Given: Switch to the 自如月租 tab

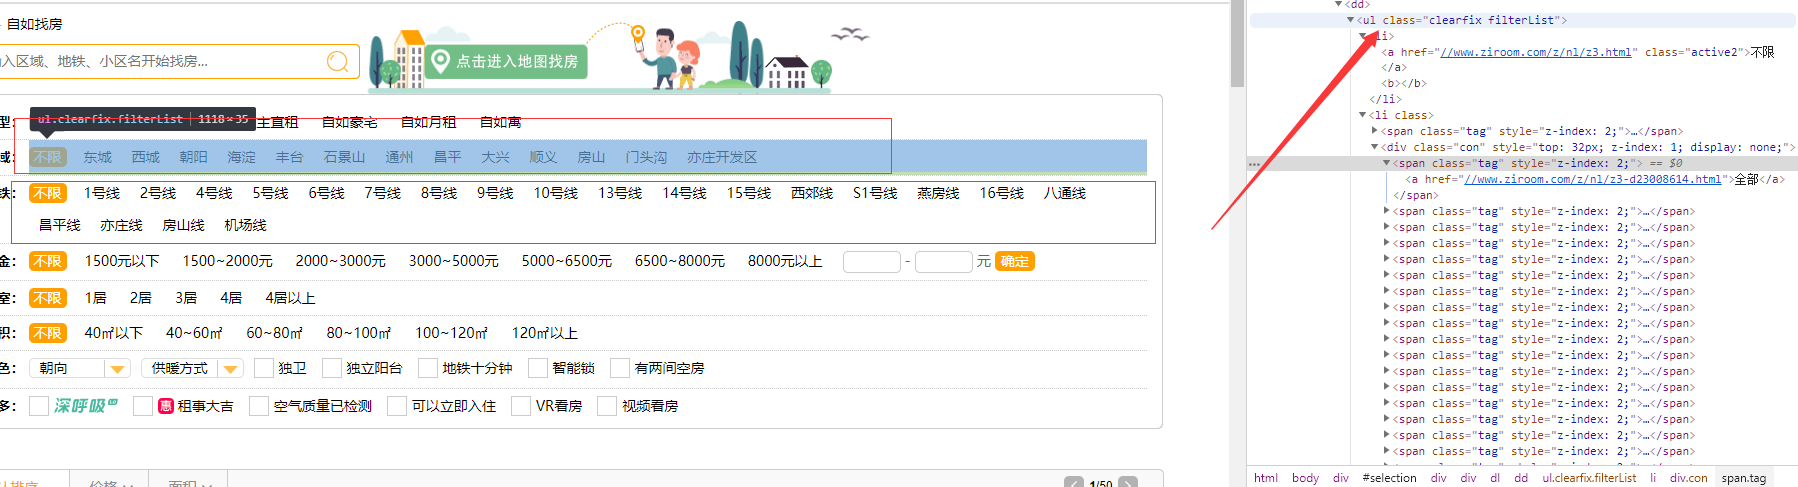Looking at the screenshot, I should point(428,122).
